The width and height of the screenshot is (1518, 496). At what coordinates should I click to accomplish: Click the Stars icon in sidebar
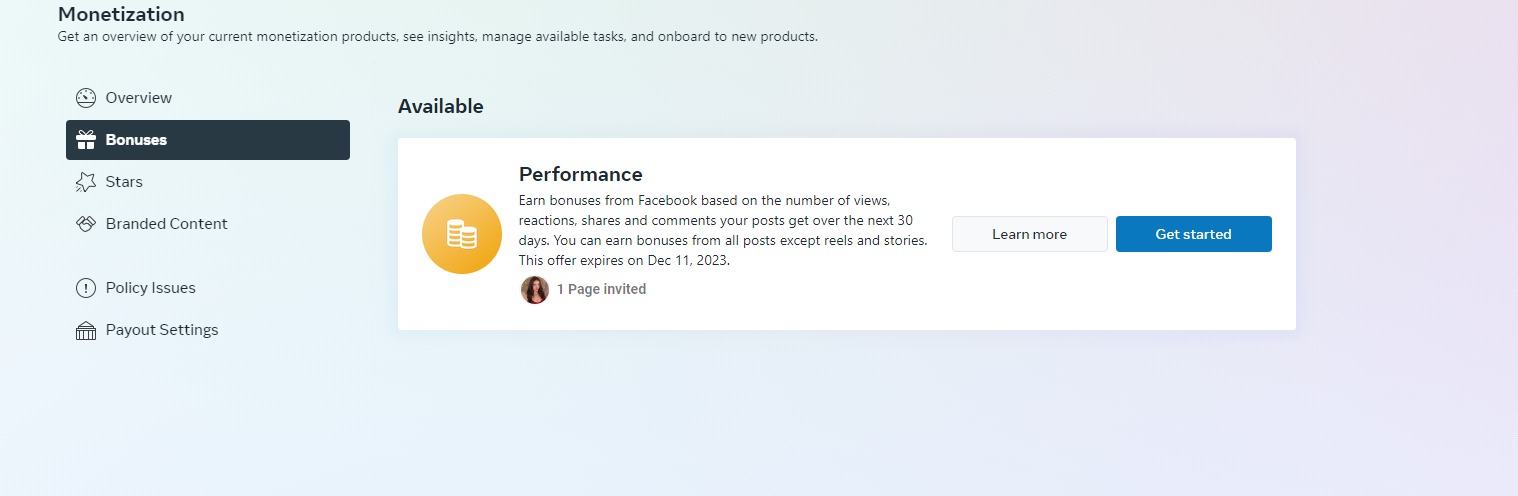[86, 182]
